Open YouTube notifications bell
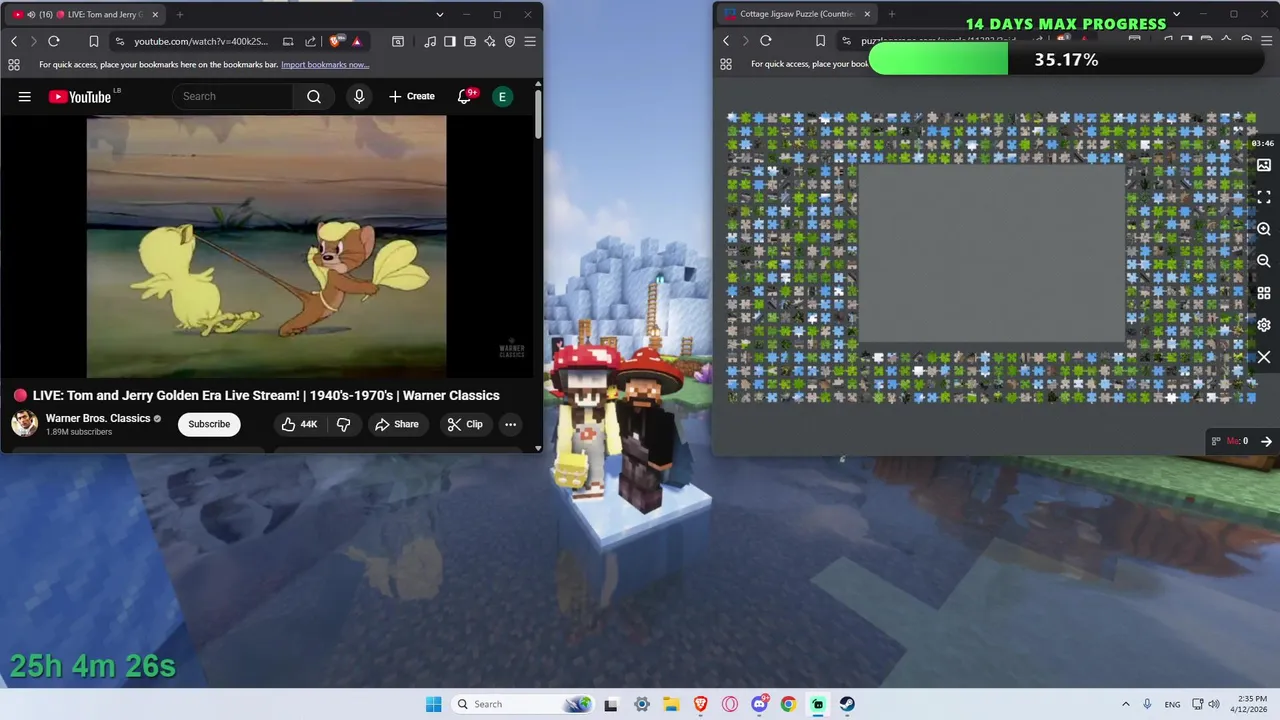The width and height of the screenshot is (1280, 720). pos(464,96)
